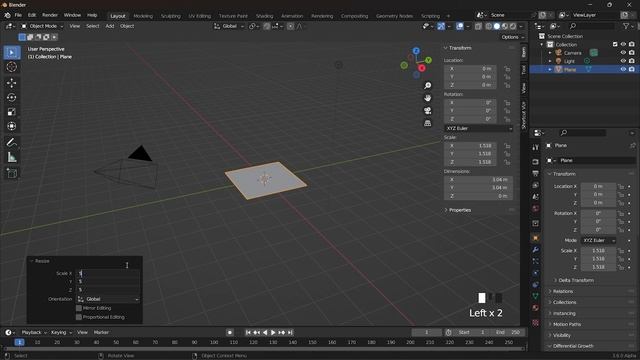Select the Transform tool
The image size is (640, 360).
(x=11, y=126)
